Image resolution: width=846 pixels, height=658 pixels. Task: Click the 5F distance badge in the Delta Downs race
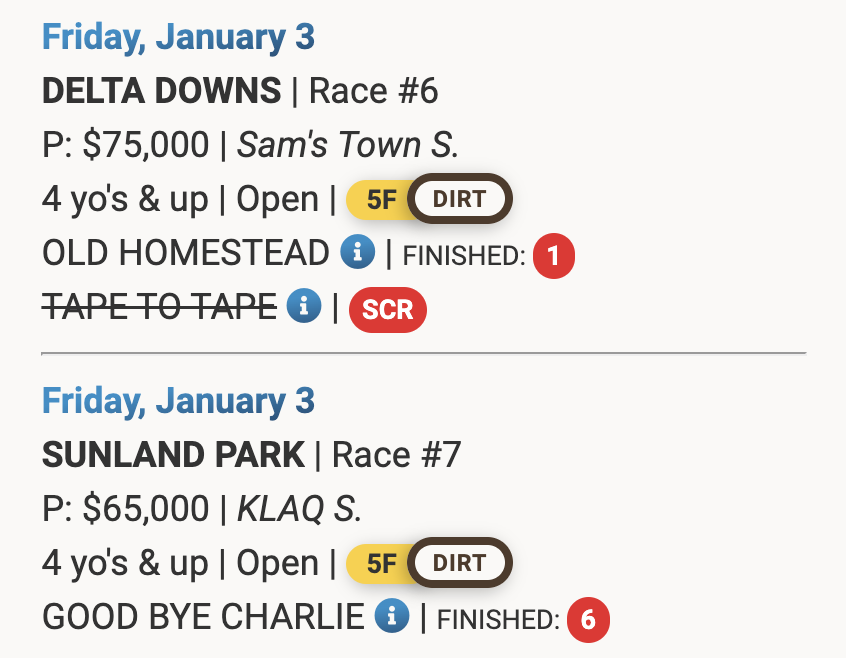coord(381,200)
